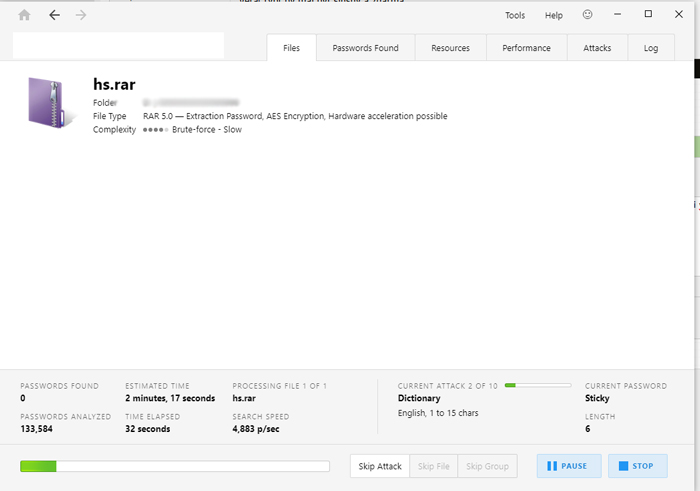The height and width of the screenshot is (491, 700).
Task: Click the estimated time 2 minutes, 17 seconds
Action: (170, 398)
